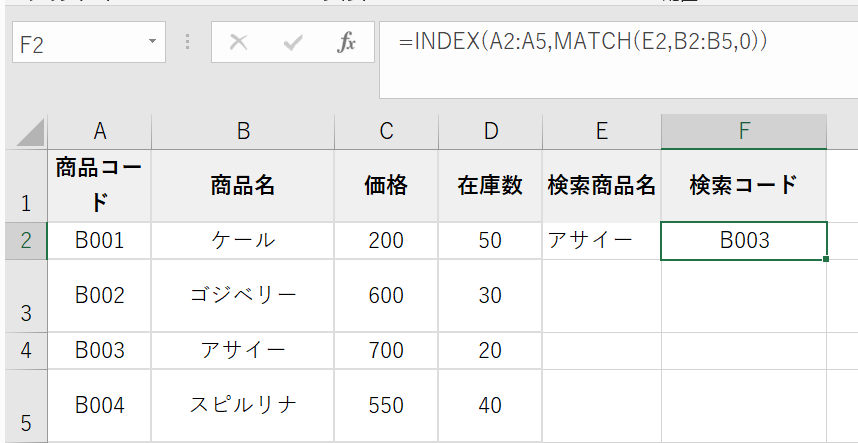Open the Insert Function fx dialog
The height and width of the screenshot is (443, 858).
tap(346, 43)
